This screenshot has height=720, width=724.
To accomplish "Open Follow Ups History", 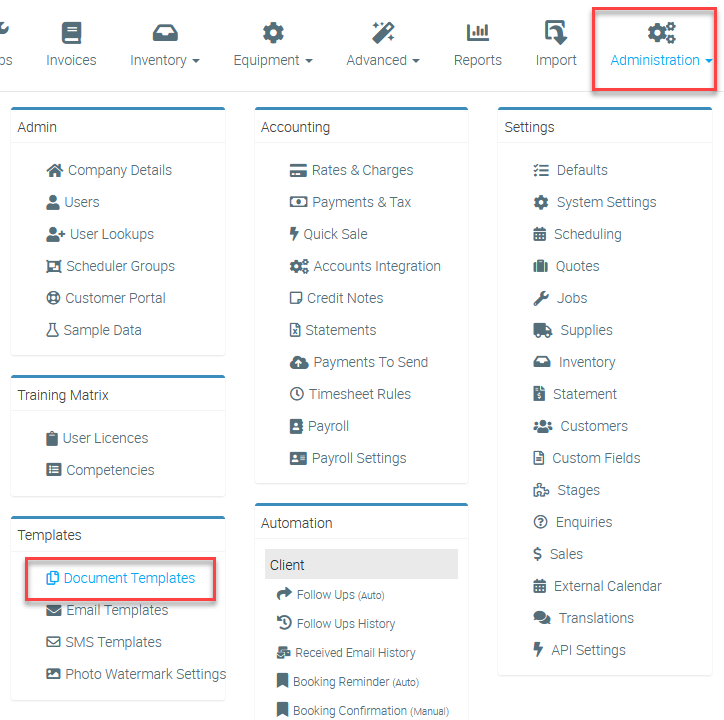I will (x=345, y=624).
